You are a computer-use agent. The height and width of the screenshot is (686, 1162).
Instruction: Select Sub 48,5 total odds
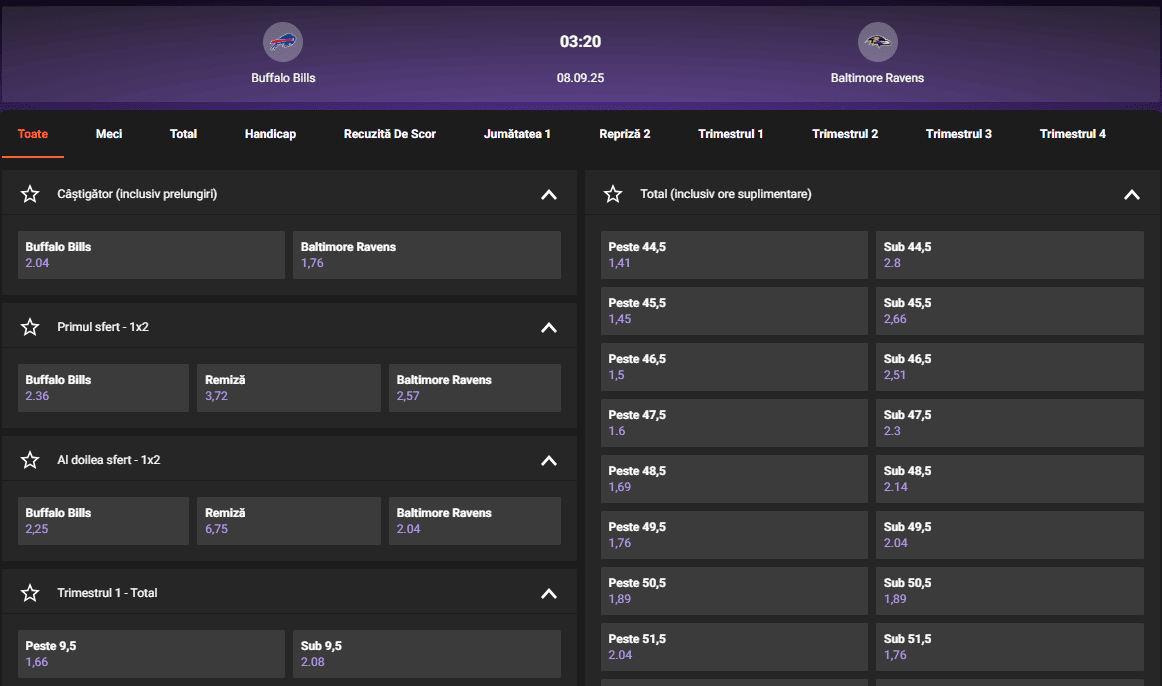[1010, 479]
